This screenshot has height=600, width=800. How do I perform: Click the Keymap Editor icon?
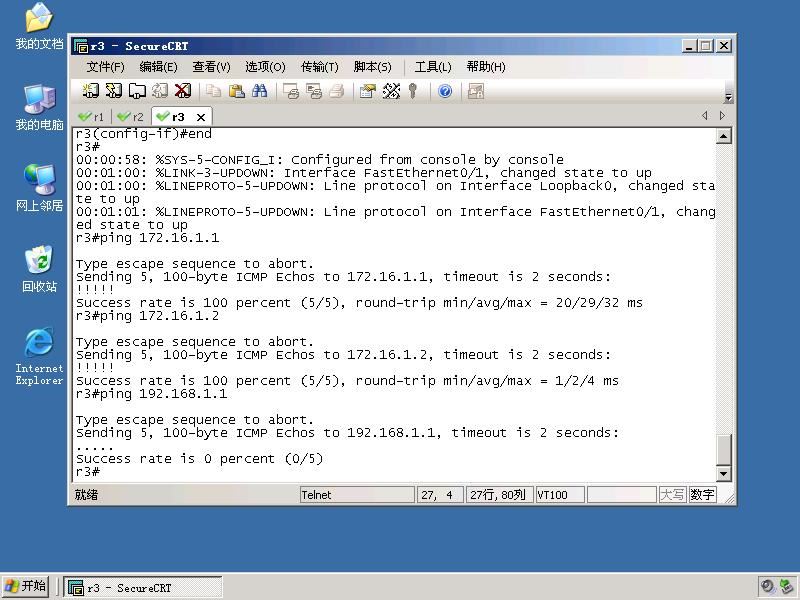pos(391,91)
